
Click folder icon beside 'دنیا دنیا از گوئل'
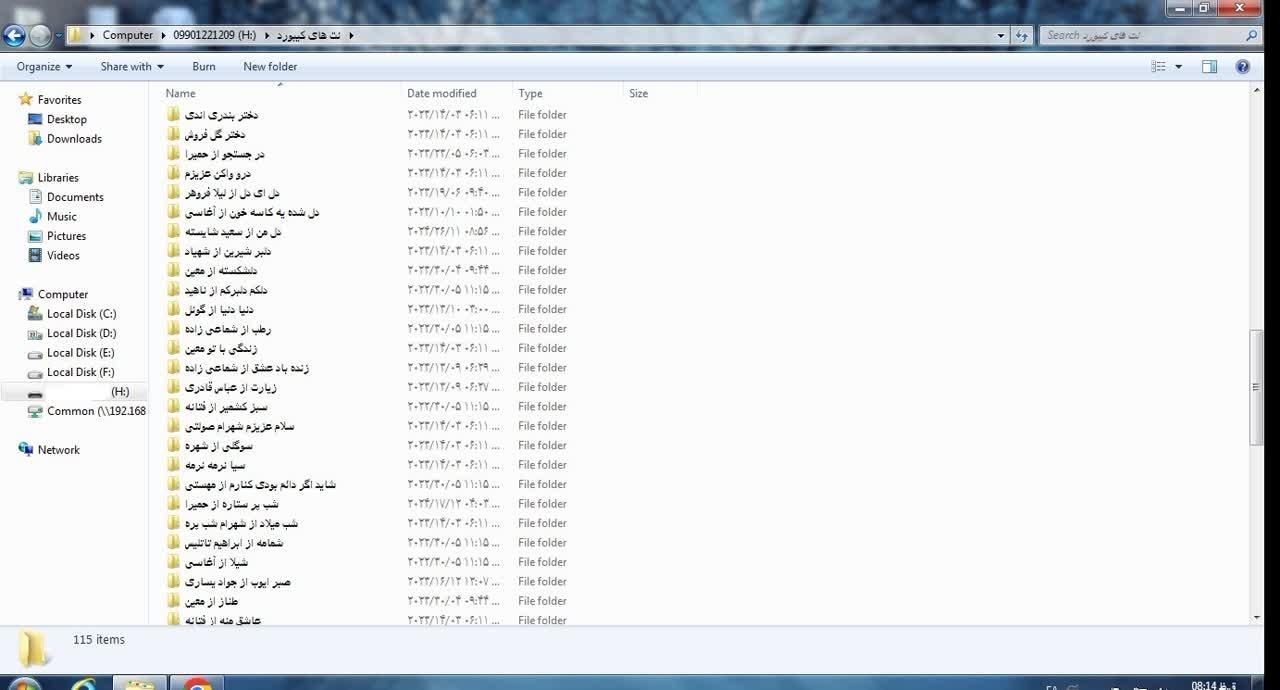(x=173, y=309)
